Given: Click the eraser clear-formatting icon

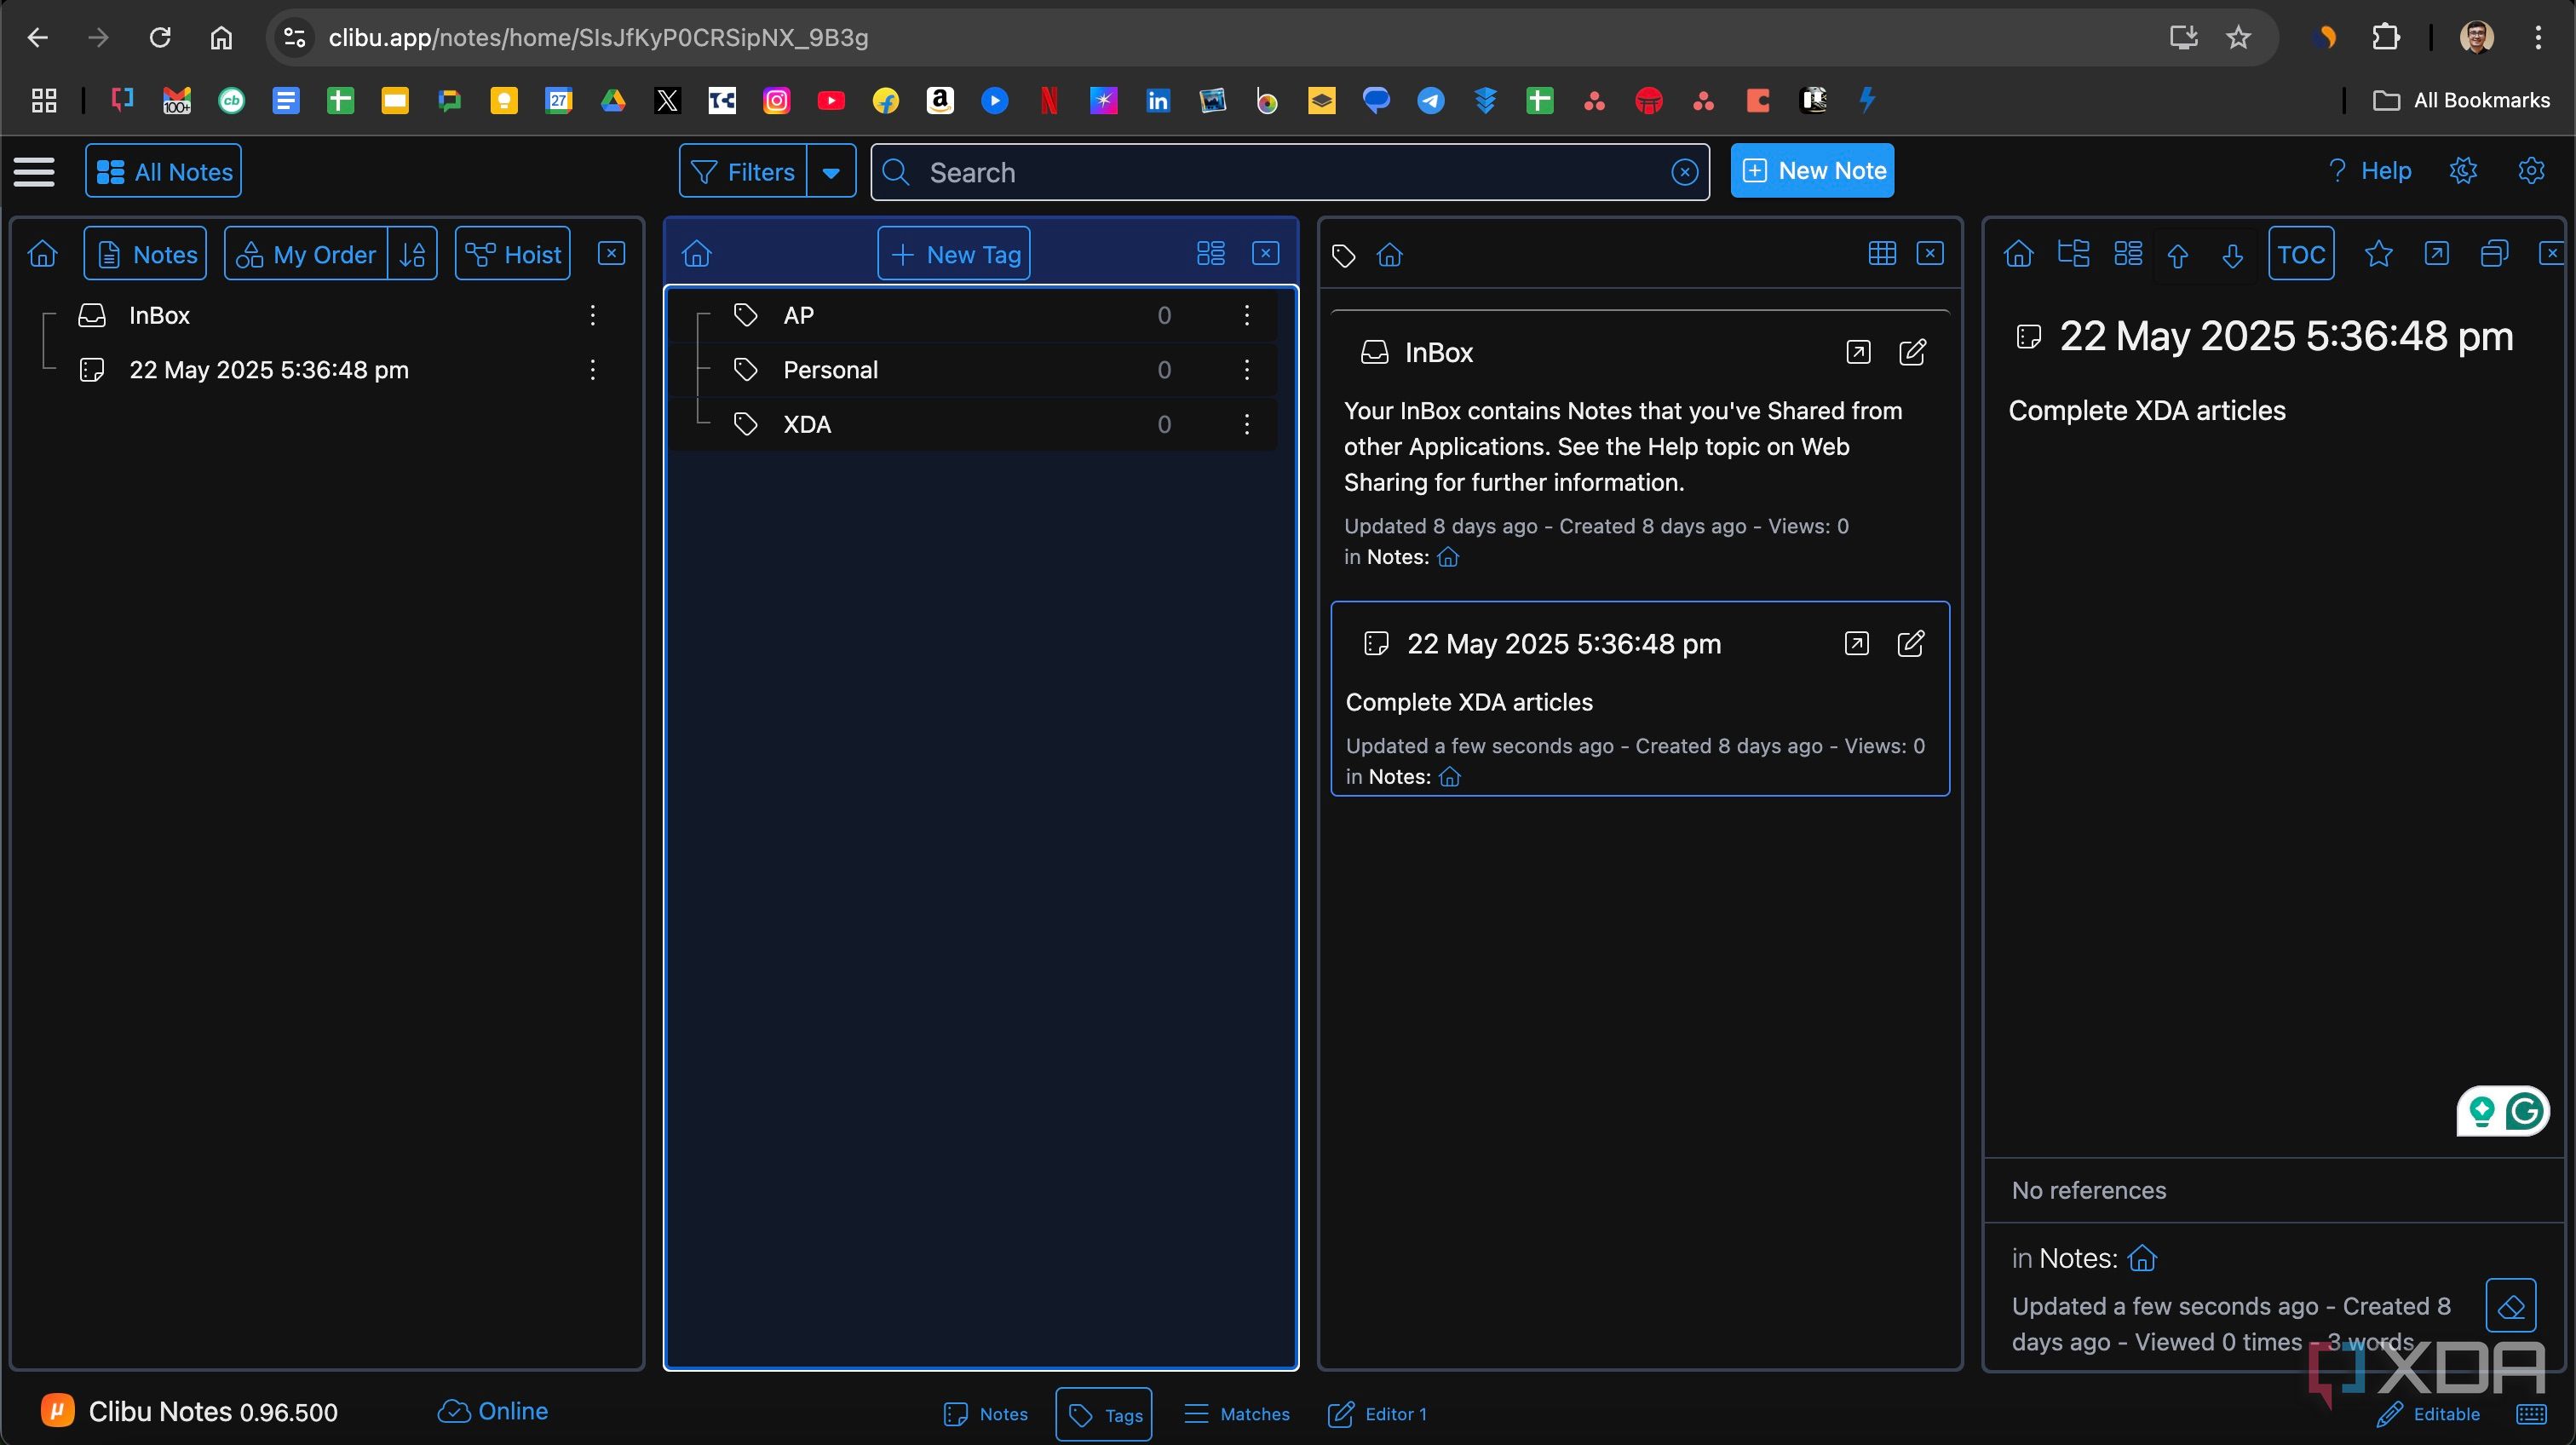Looking at the screenshot, I should point(2511,1306).
